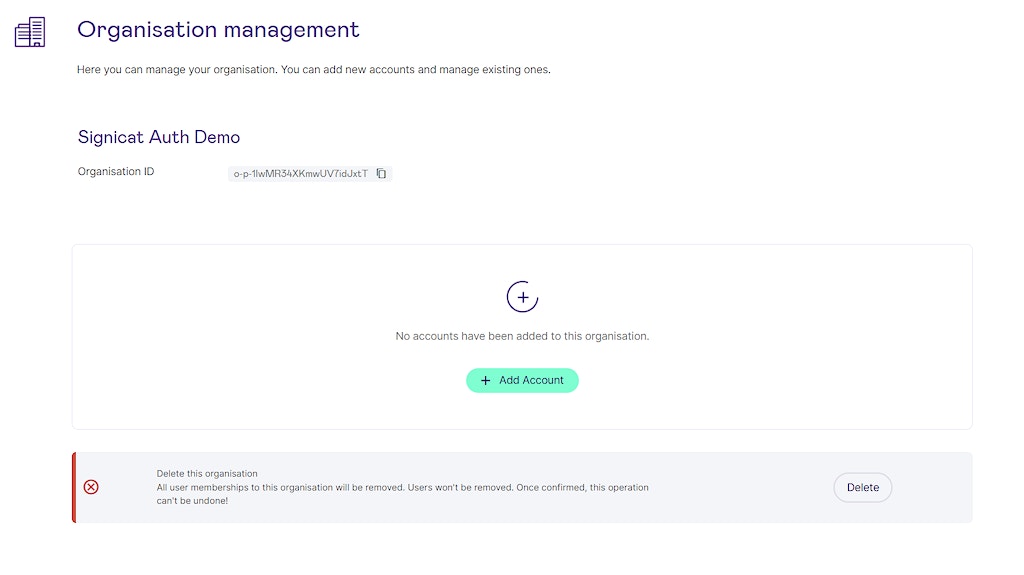Click the Signicat Auth Demo organisation name
The image size is (1024, 575).
tap(159, 137)
